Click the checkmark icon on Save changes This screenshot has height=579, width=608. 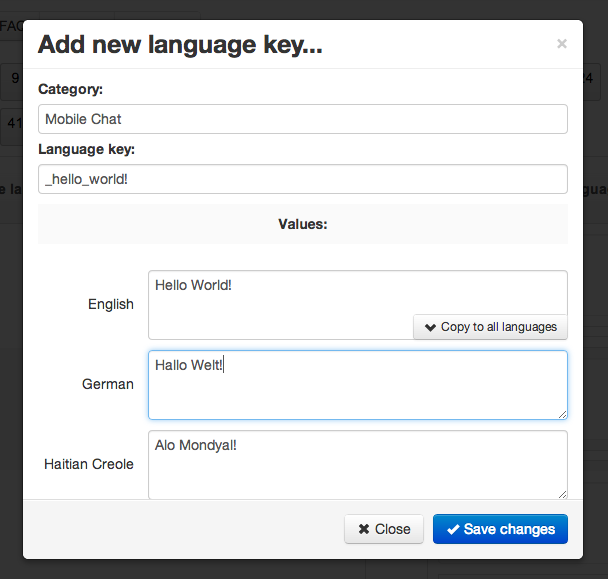[453, 529]
